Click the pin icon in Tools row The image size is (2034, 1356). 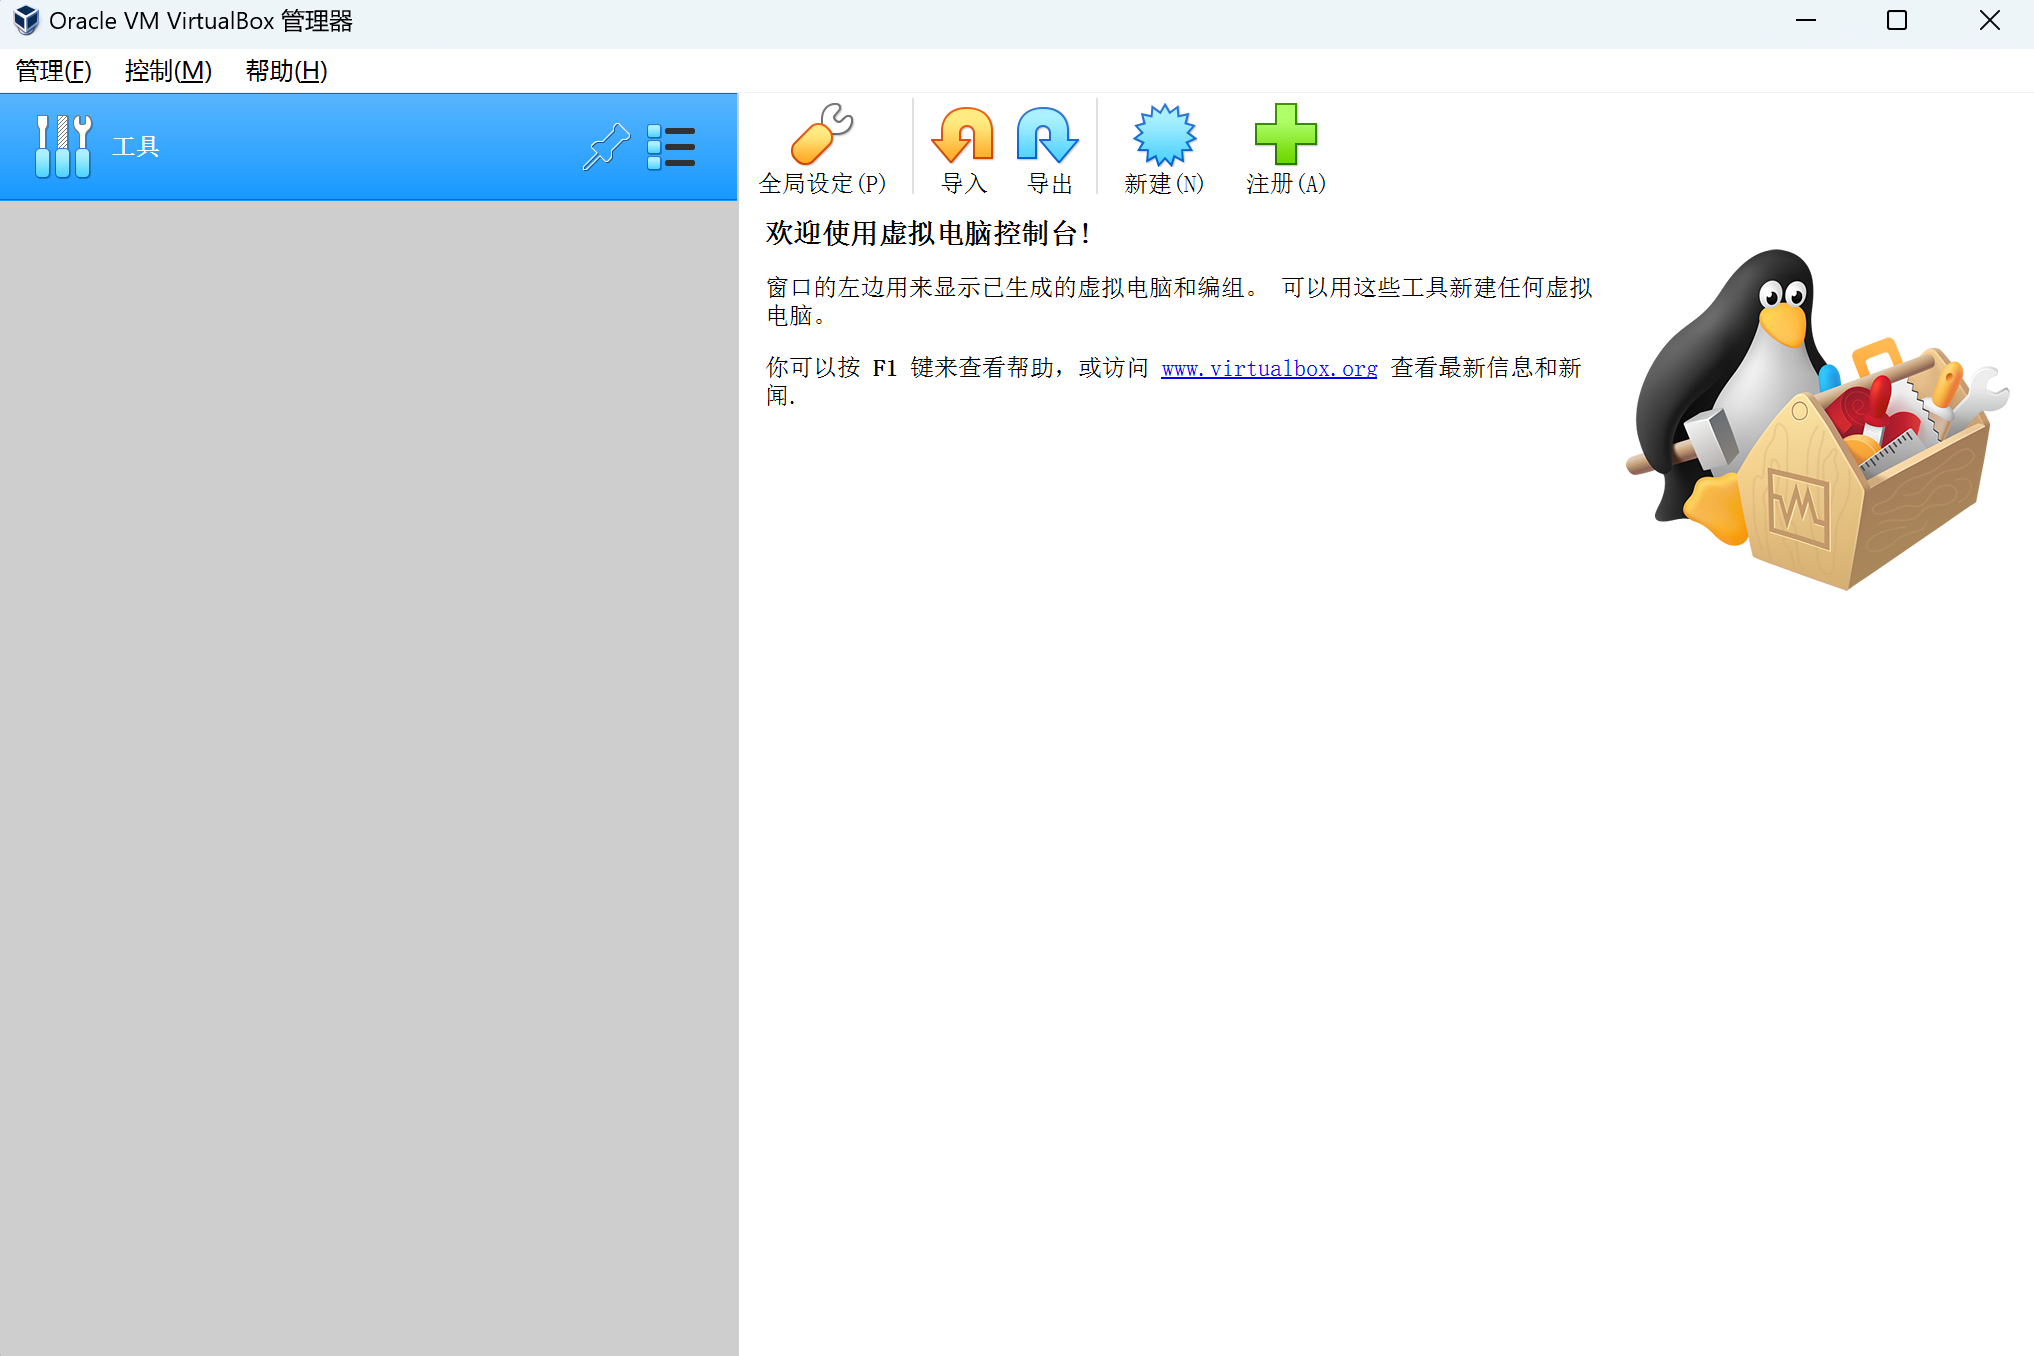(606, 147)
